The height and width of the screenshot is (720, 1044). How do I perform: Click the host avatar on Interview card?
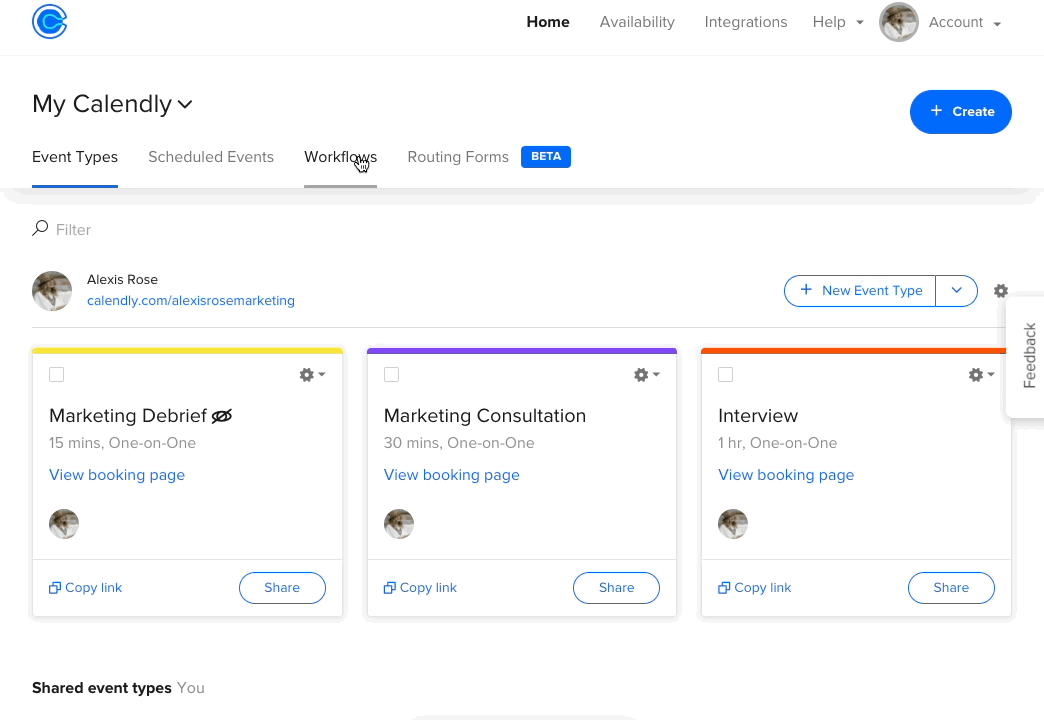coord(733,524)
